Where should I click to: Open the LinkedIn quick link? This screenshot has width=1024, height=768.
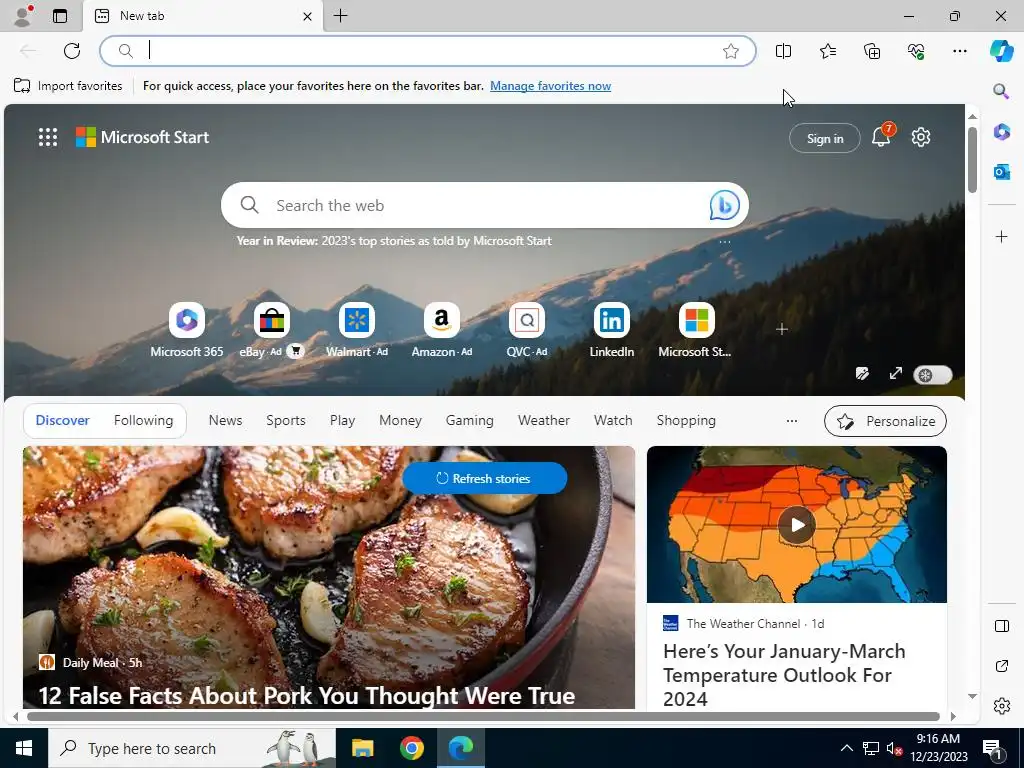pyautogui.click(x=611, y=330)
